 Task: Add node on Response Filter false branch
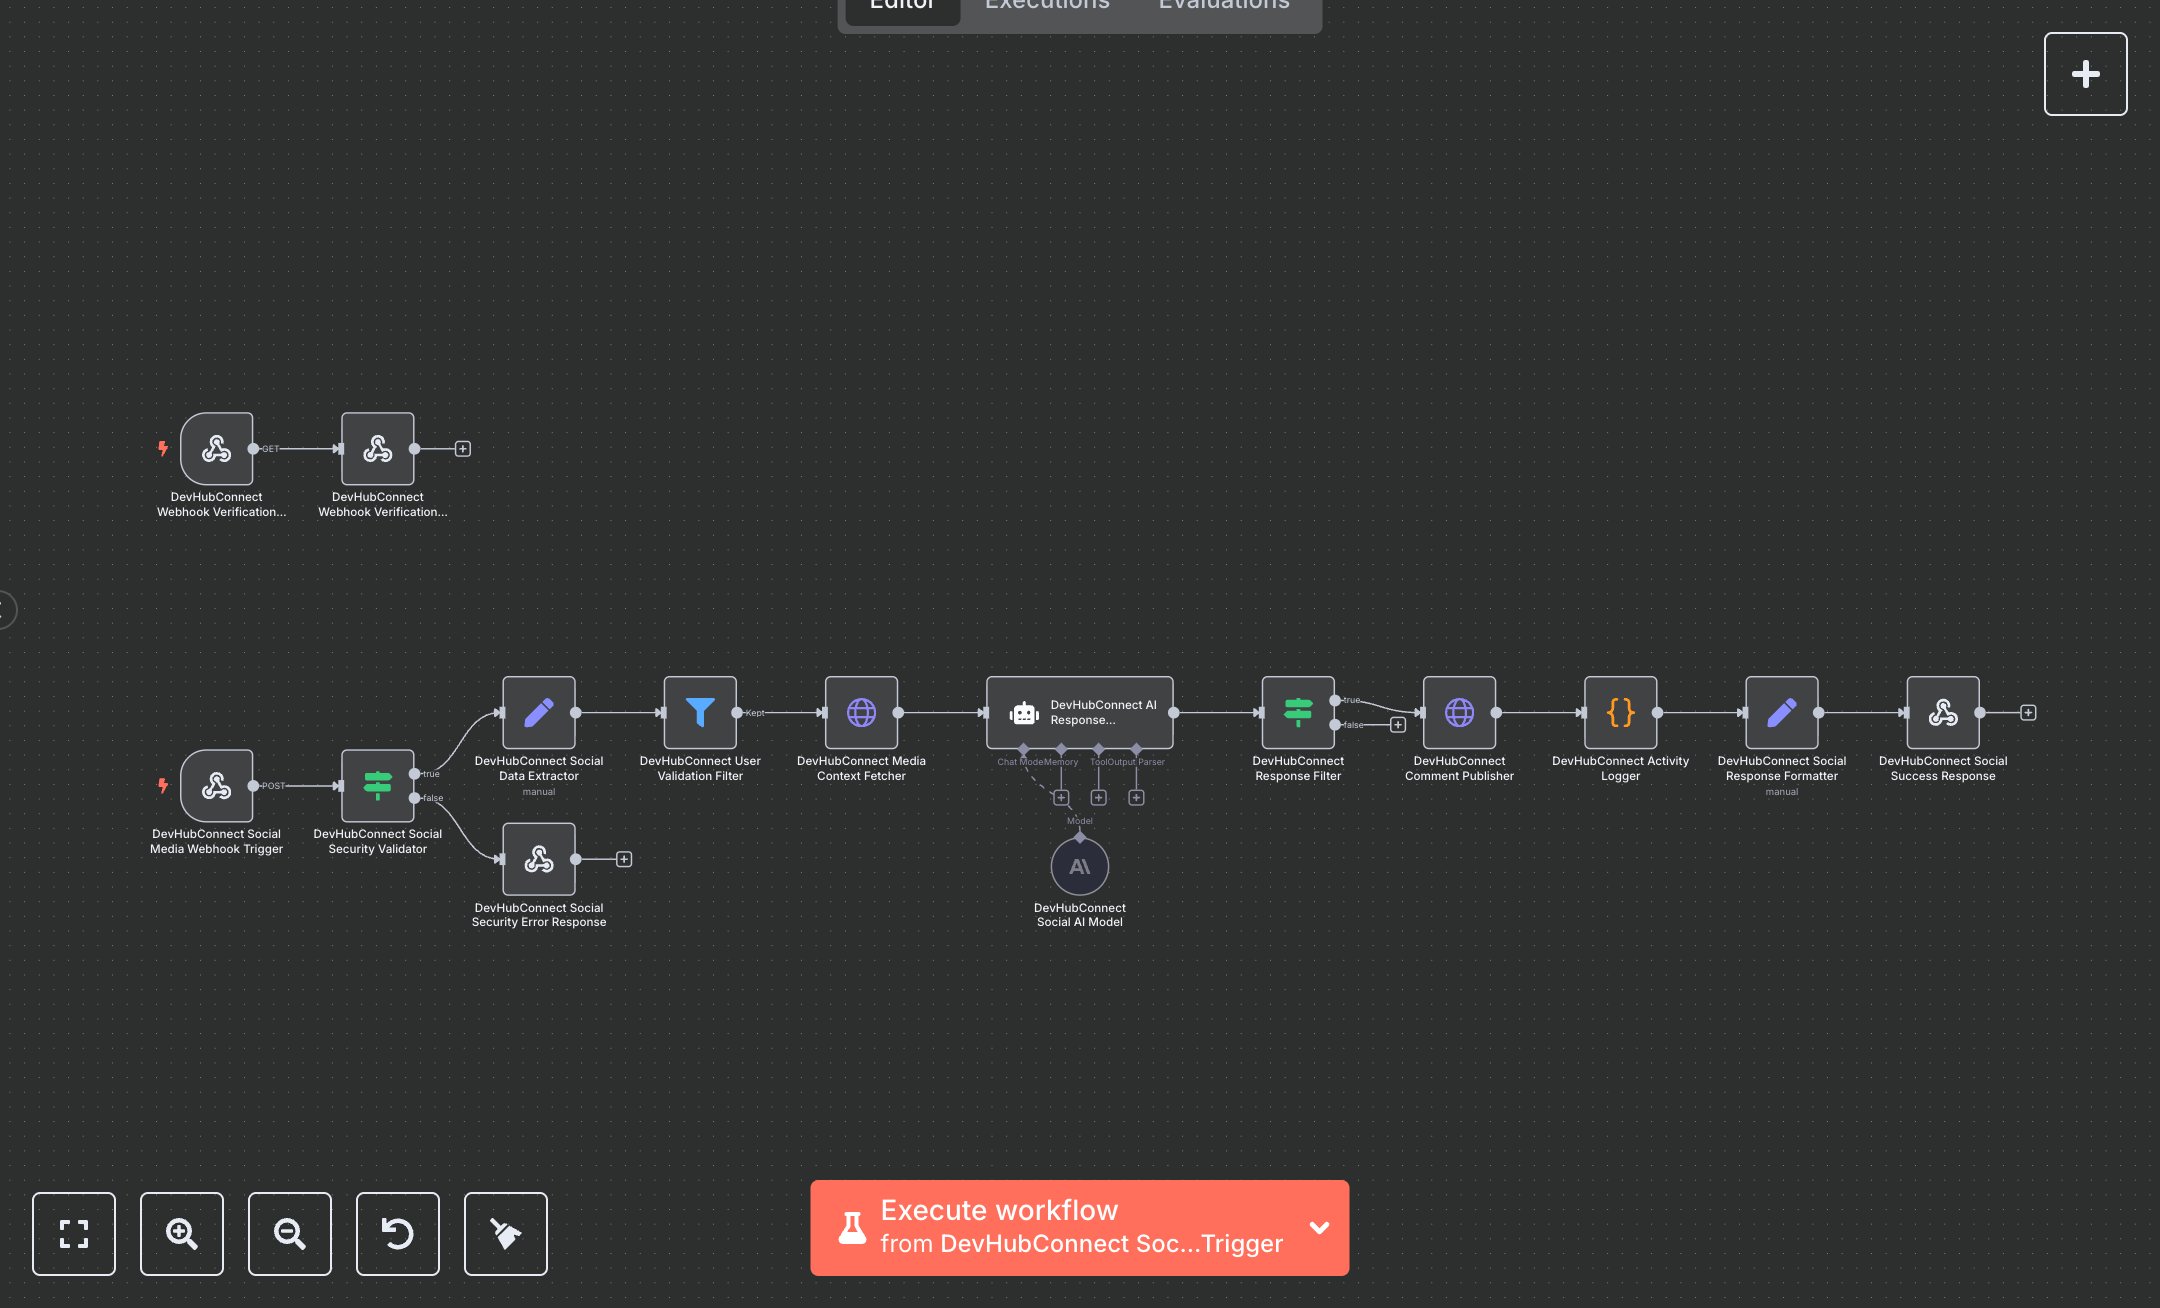(1398, 725)
